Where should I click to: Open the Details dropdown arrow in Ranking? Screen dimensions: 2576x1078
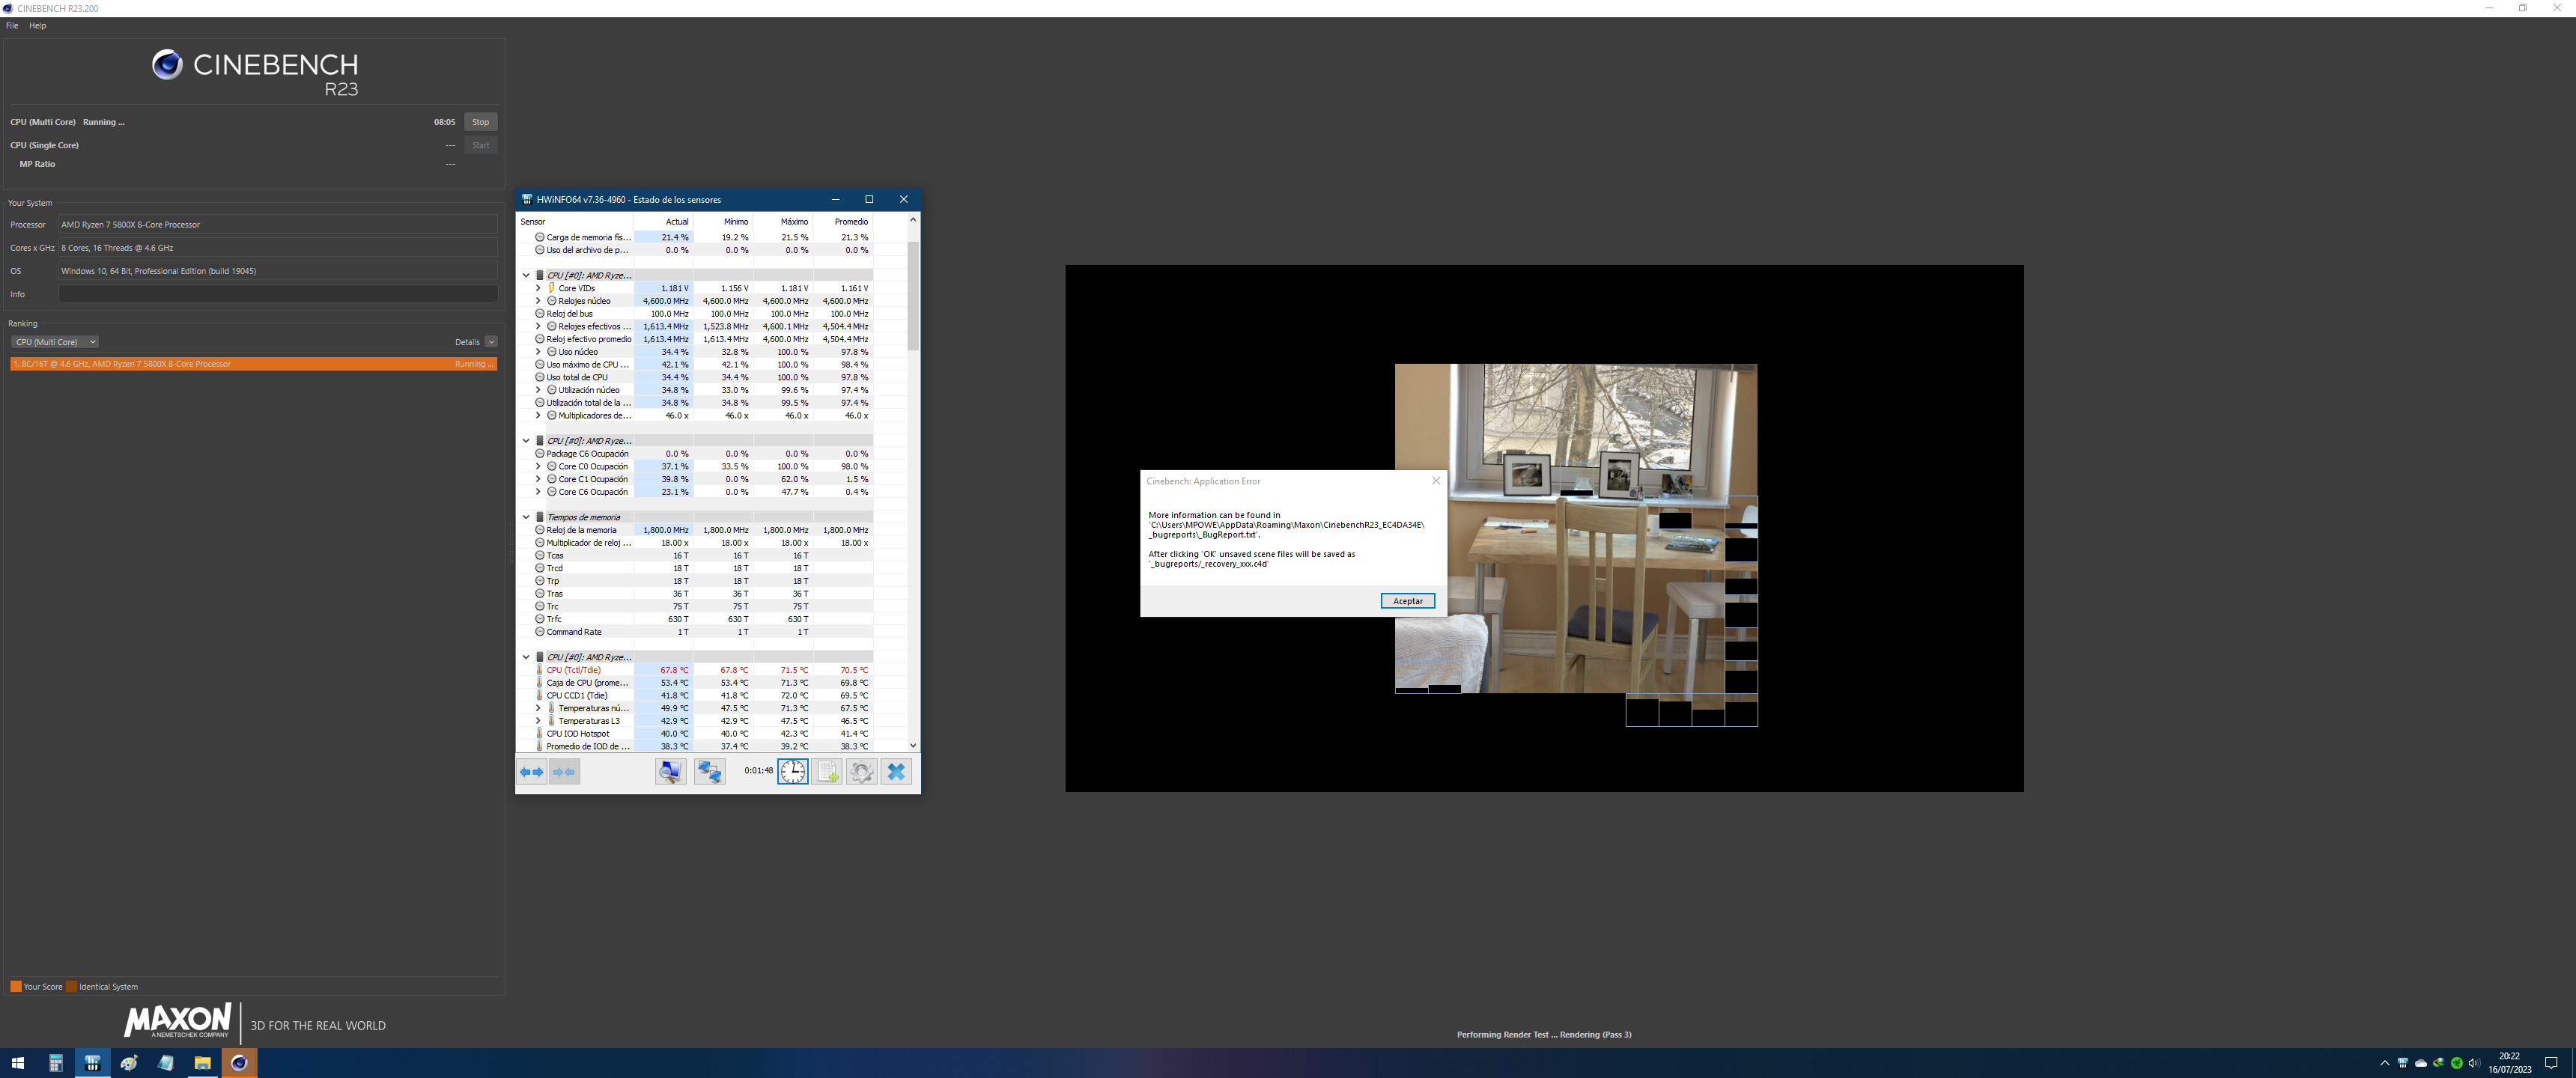[491, 342]
